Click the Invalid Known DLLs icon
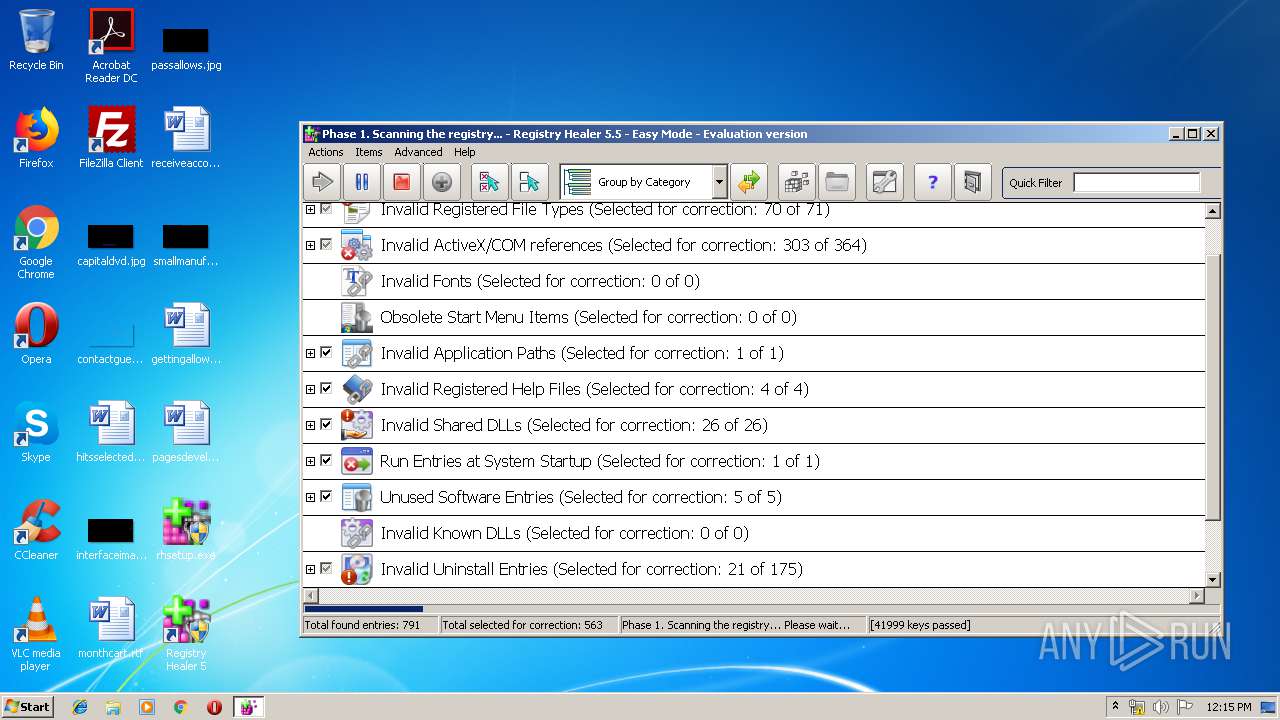This screenshot has width=1280, height=720. click(356, 533)
